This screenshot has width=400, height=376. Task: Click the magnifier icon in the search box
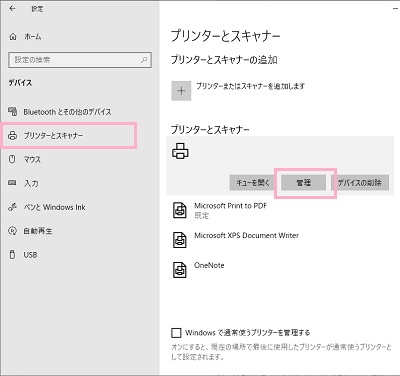144,60
